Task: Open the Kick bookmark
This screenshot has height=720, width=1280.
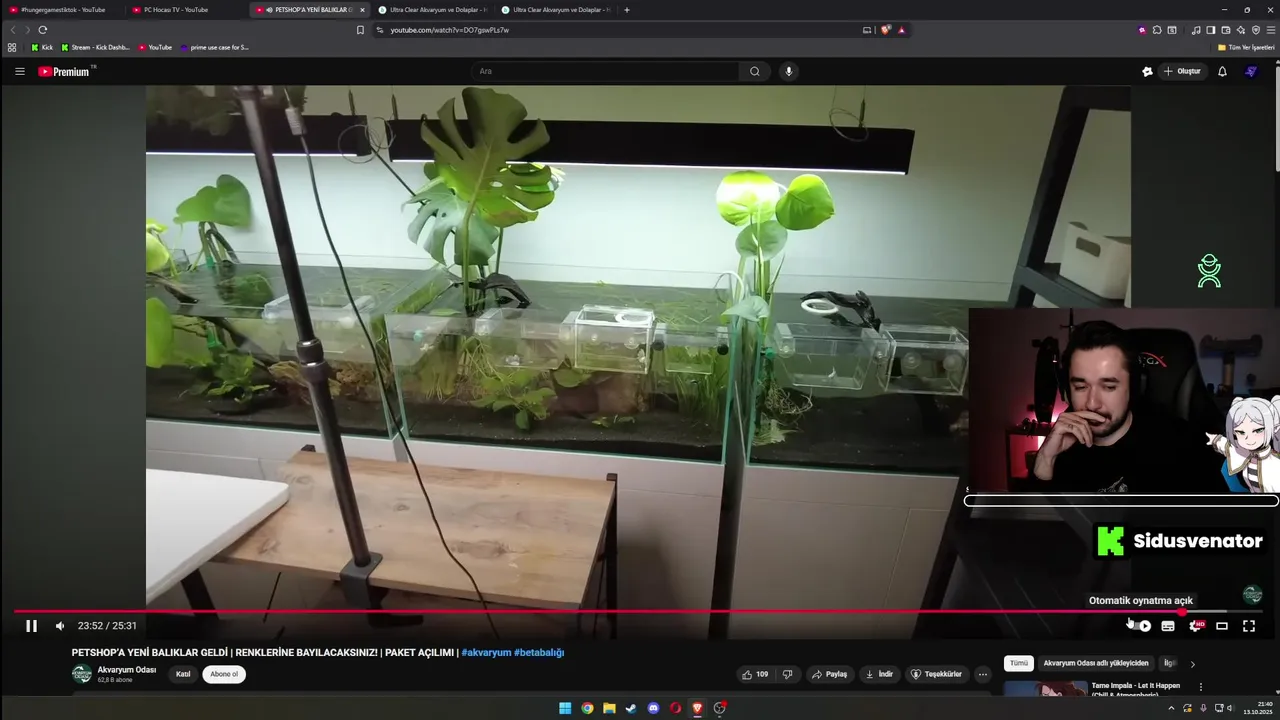Action: tap(41, 47)
